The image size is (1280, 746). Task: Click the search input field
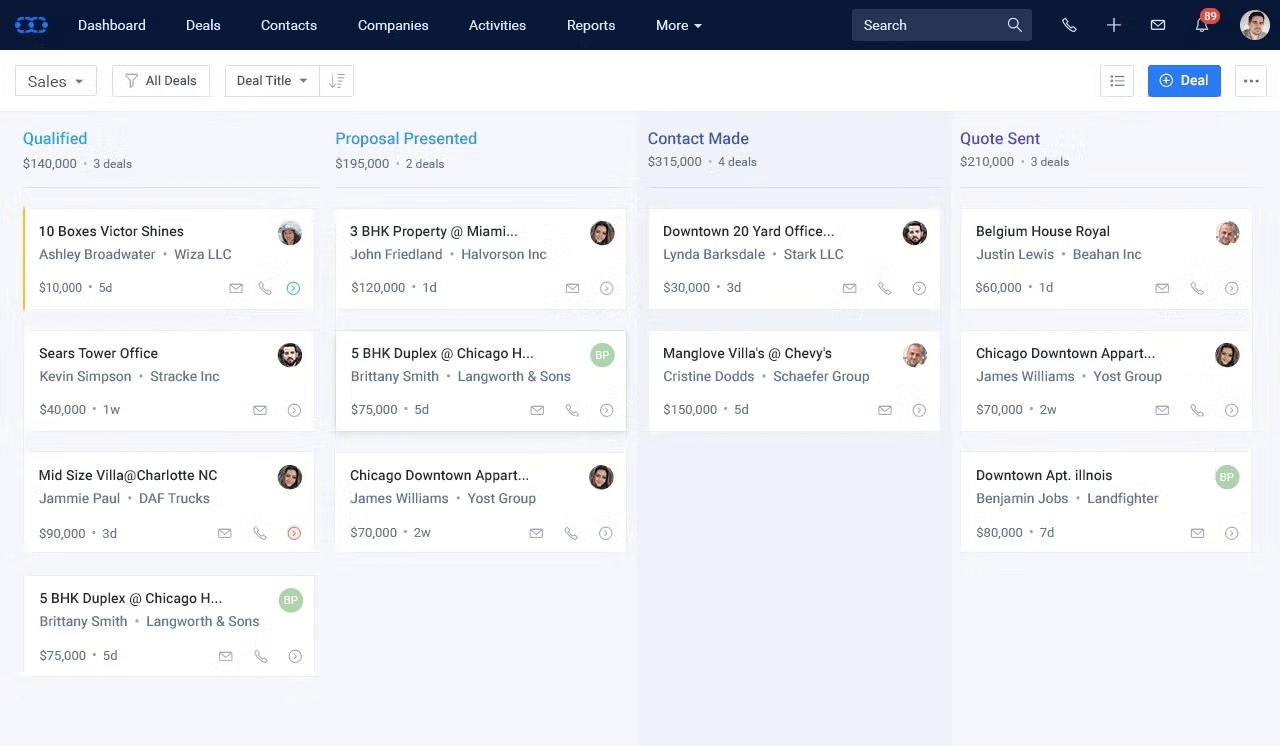[x=930, y=24]
